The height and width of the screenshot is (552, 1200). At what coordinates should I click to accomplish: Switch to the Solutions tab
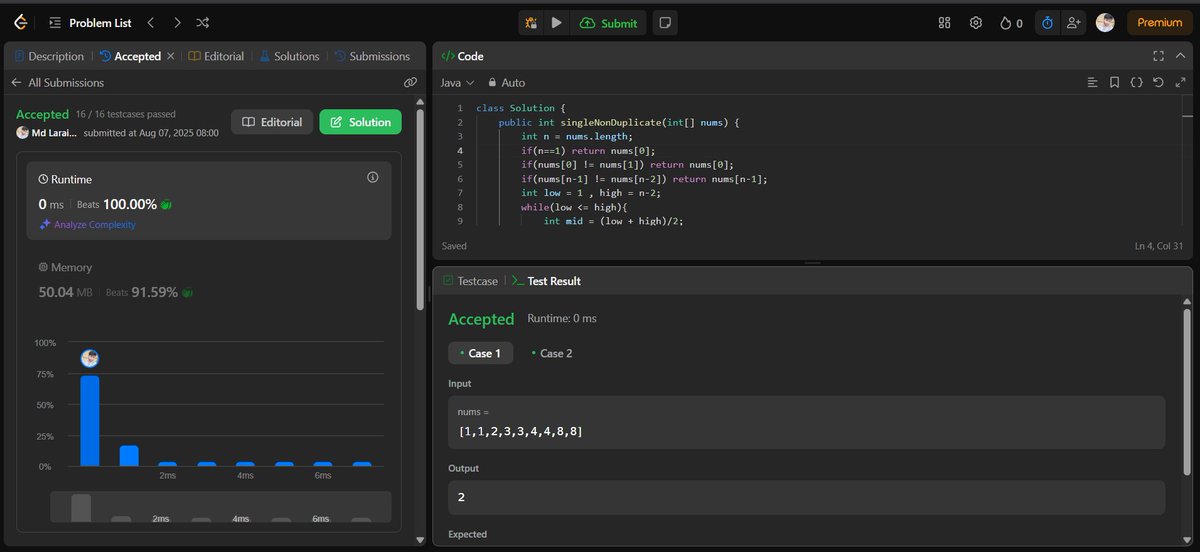289,56
